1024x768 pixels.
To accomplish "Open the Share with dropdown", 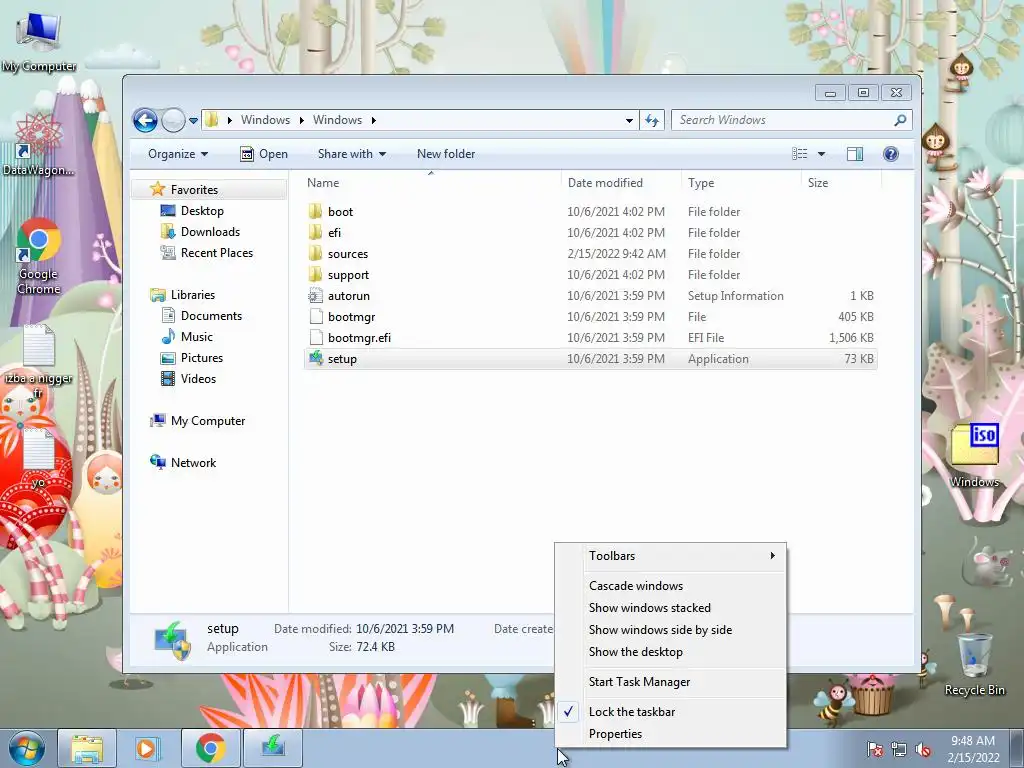I will (352, 154).
